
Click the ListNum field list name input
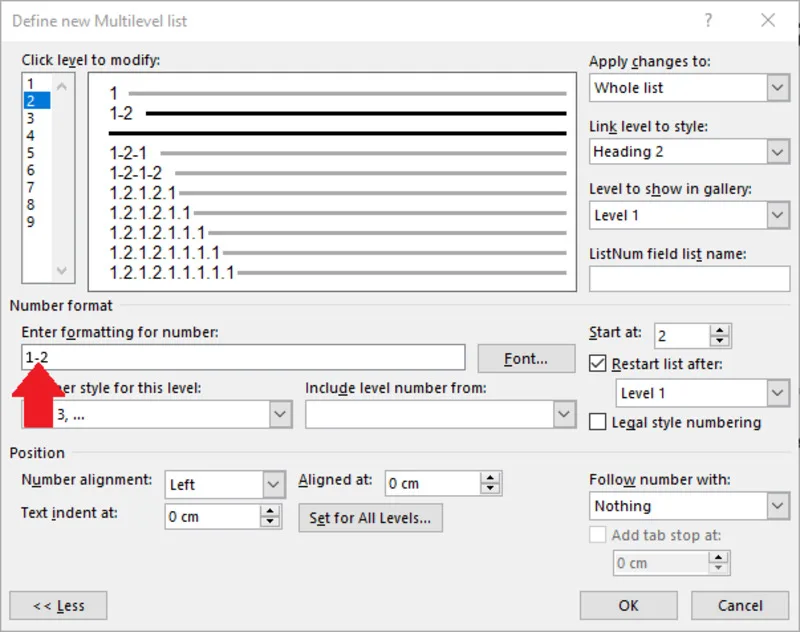pyautogui.click(x=689, y=279)
